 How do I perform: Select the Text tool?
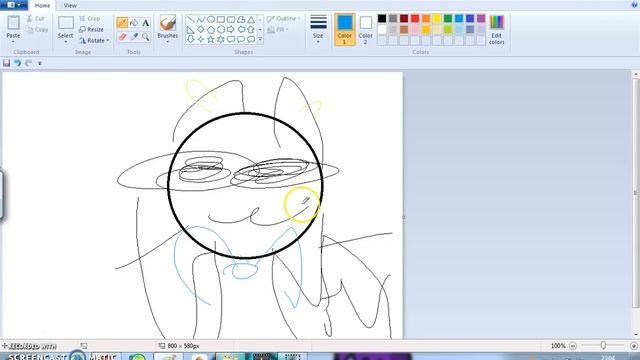146,23
